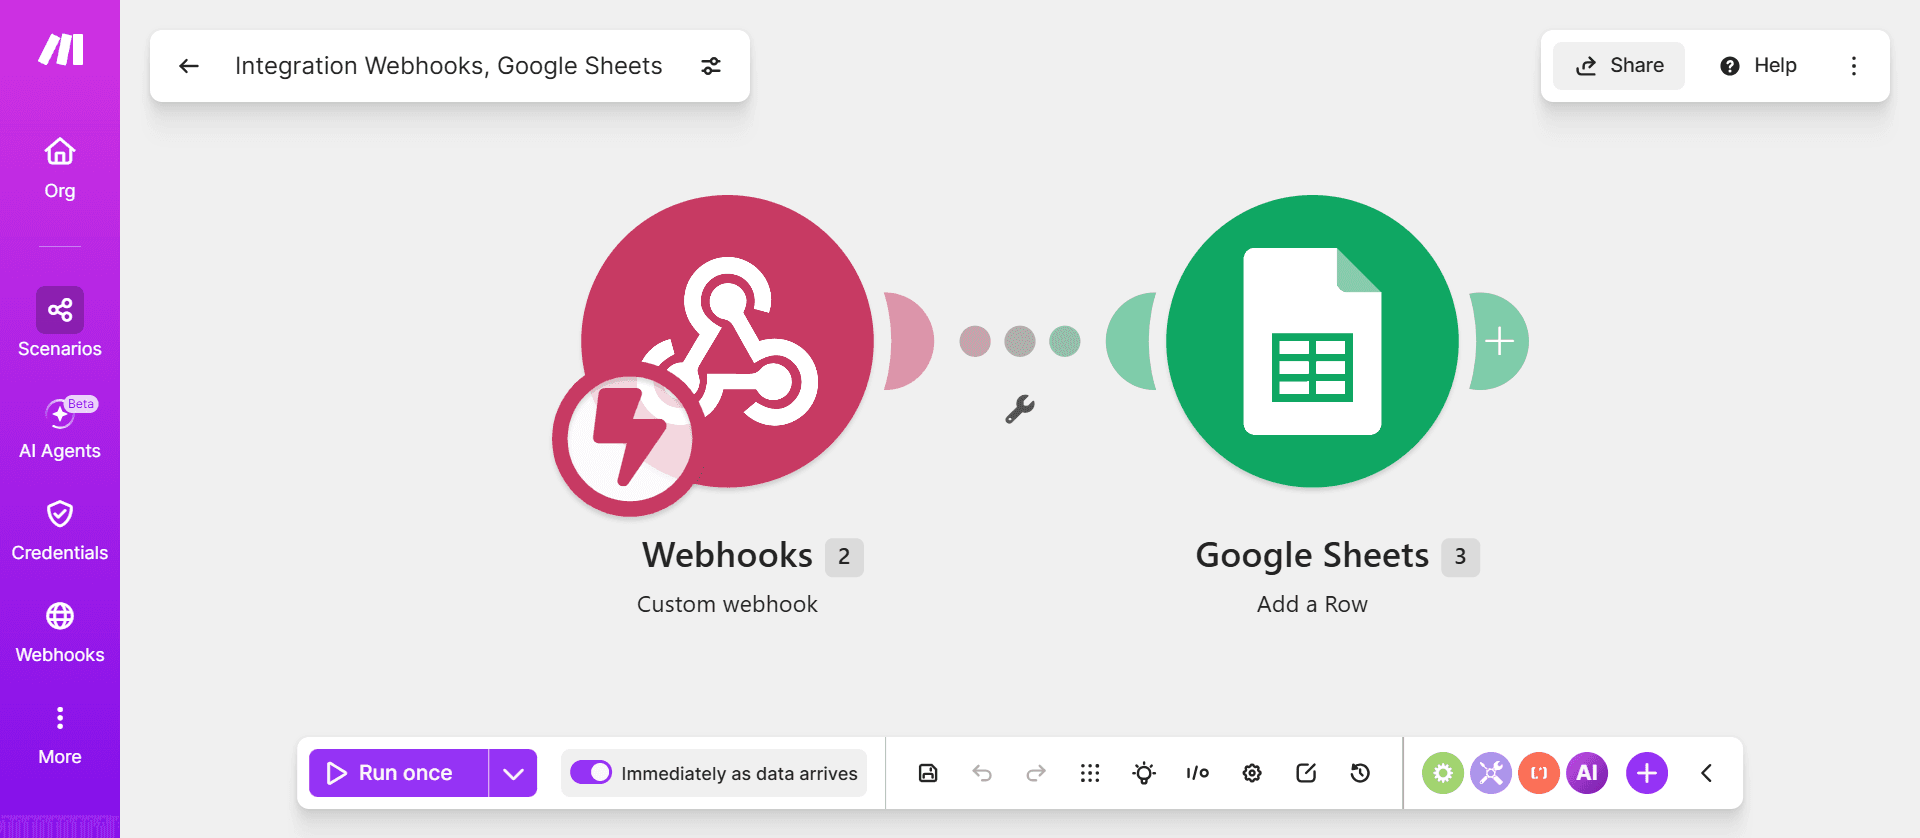Open the Scenarios section
The height and width of the screenshot is (838, 1920).
tap(60, 323)
